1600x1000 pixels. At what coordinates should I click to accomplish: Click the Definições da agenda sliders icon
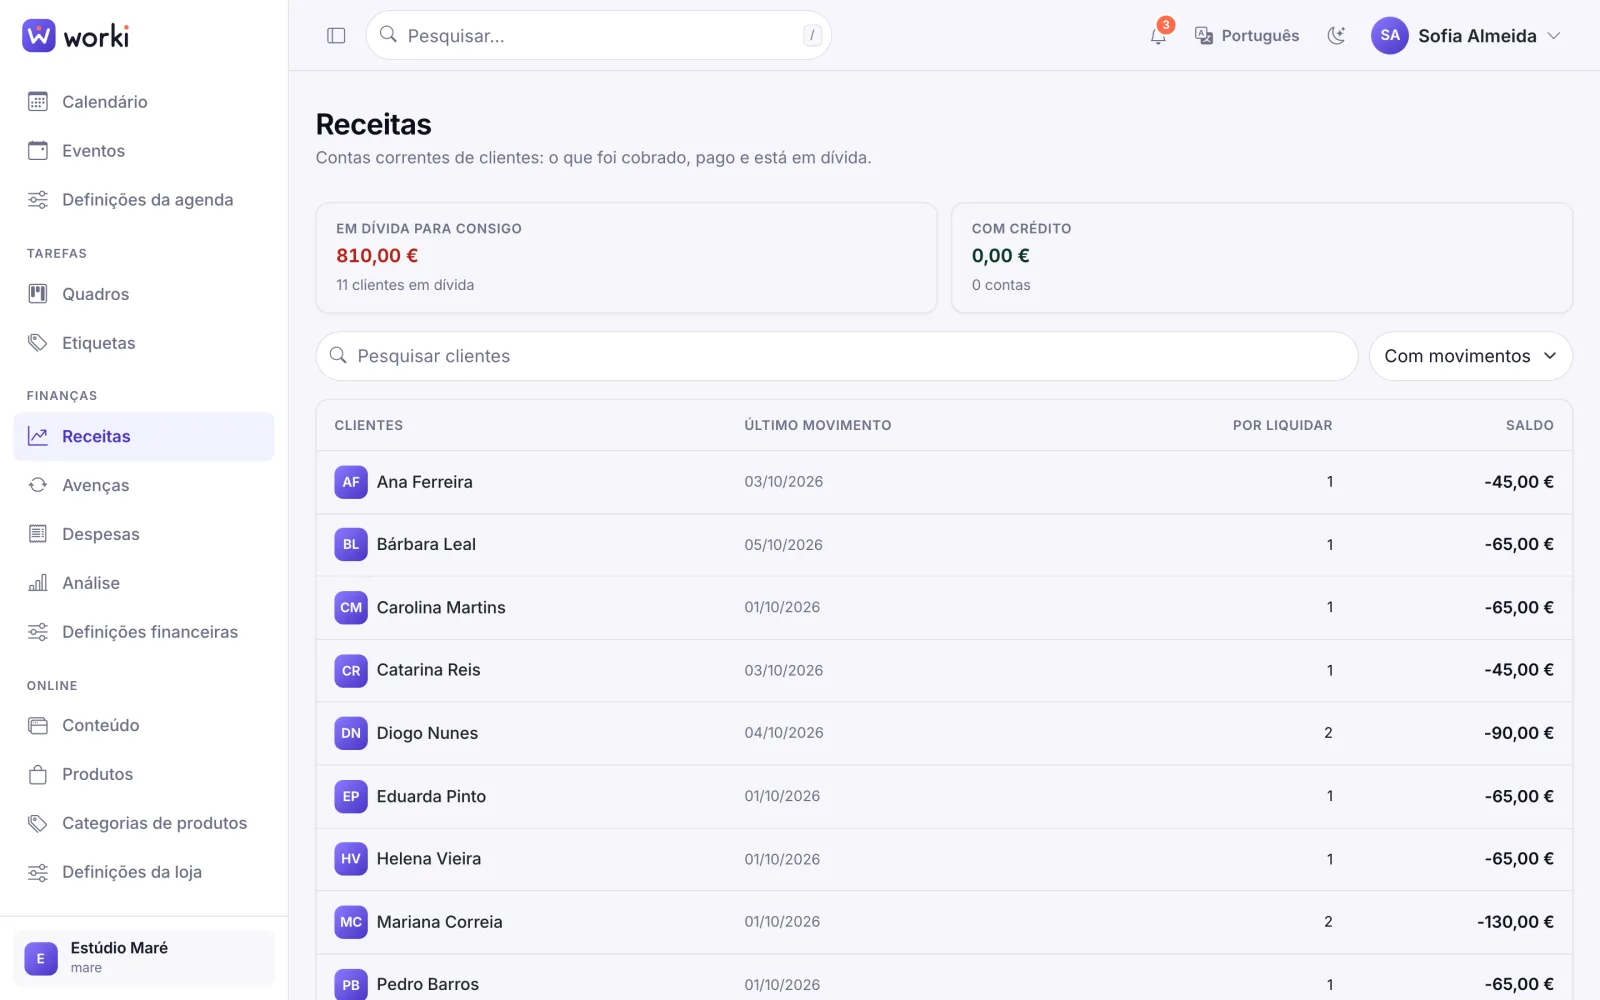(38, 200)
